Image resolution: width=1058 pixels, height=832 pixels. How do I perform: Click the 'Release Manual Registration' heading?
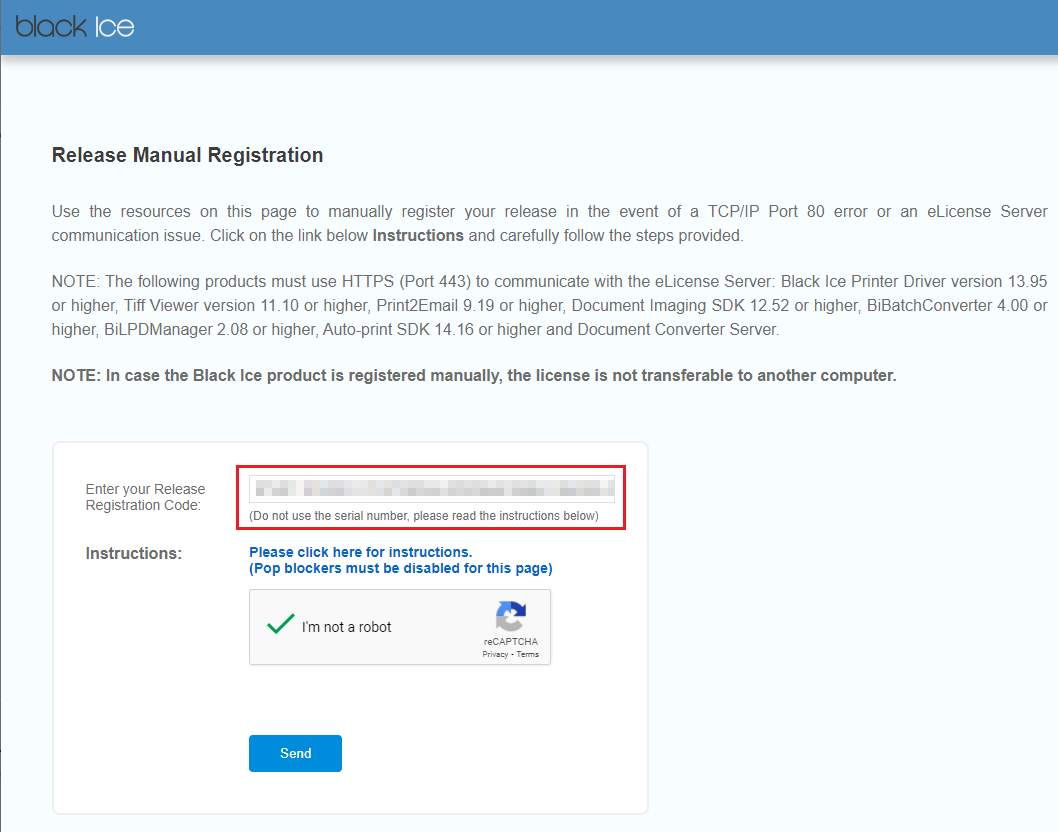(187, 155)
